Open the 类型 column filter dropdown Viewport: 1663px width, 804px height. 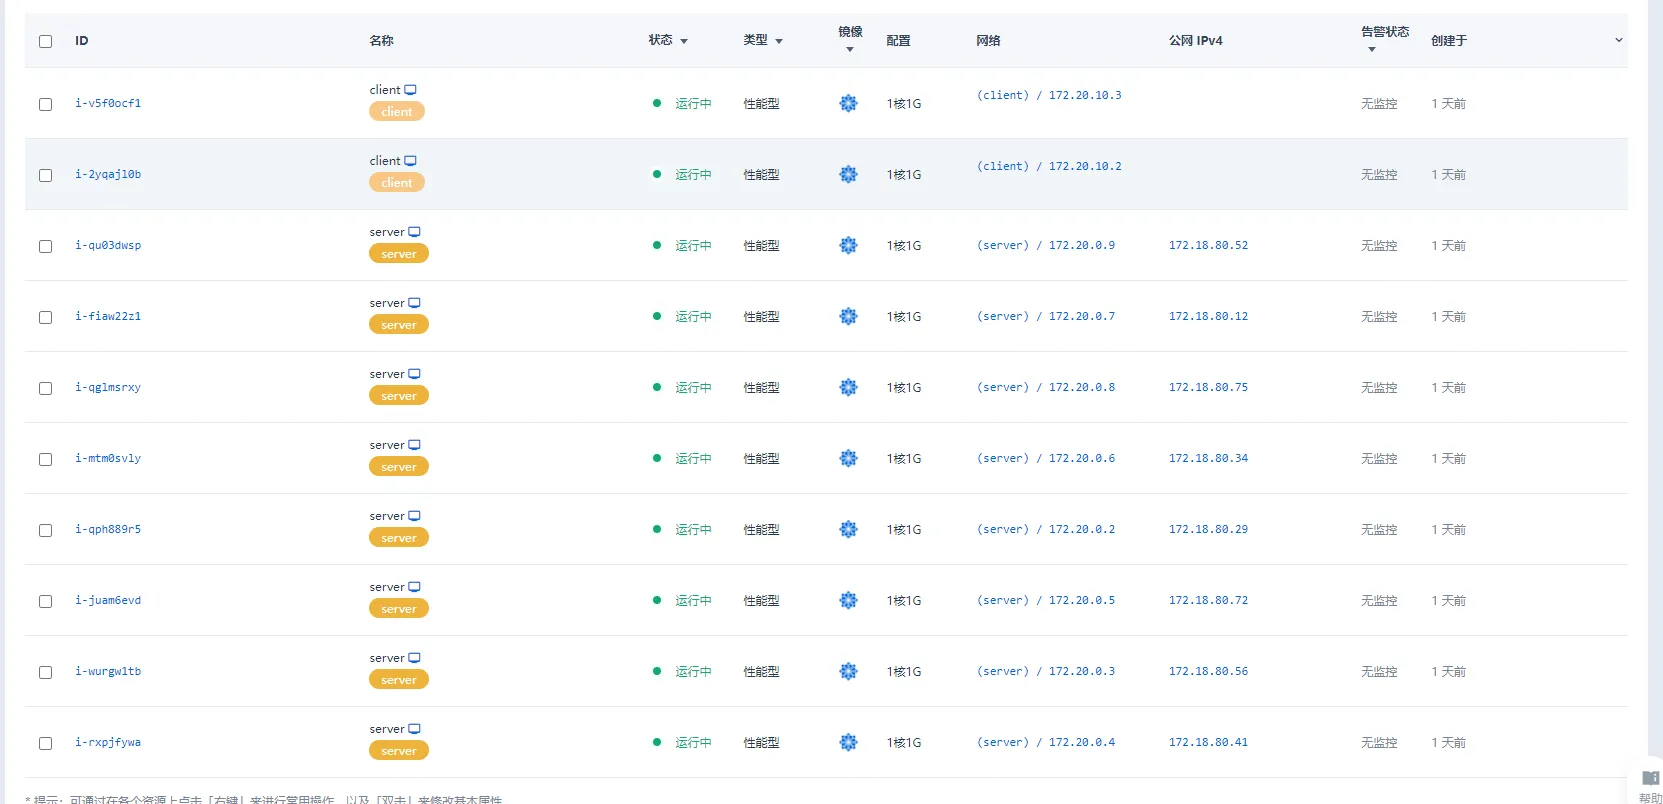[779, 41]
